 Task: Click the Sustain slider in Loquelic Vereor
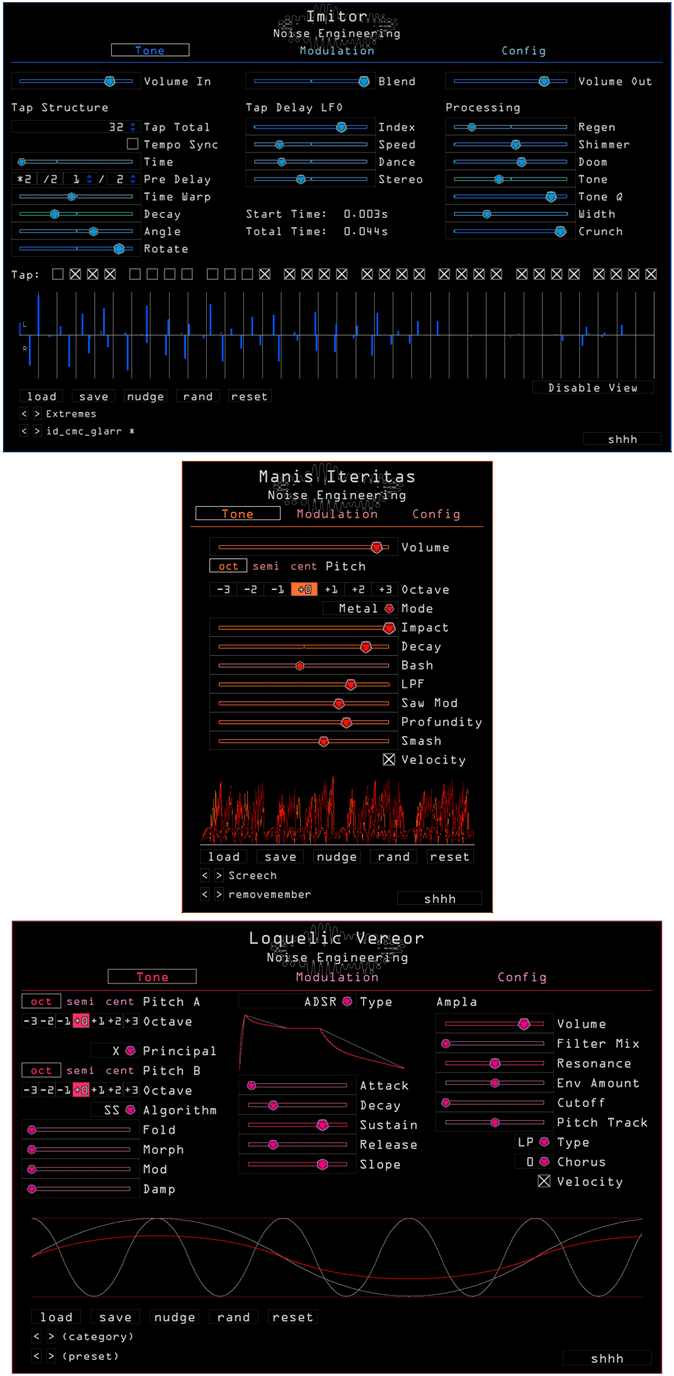point(296,1125)
